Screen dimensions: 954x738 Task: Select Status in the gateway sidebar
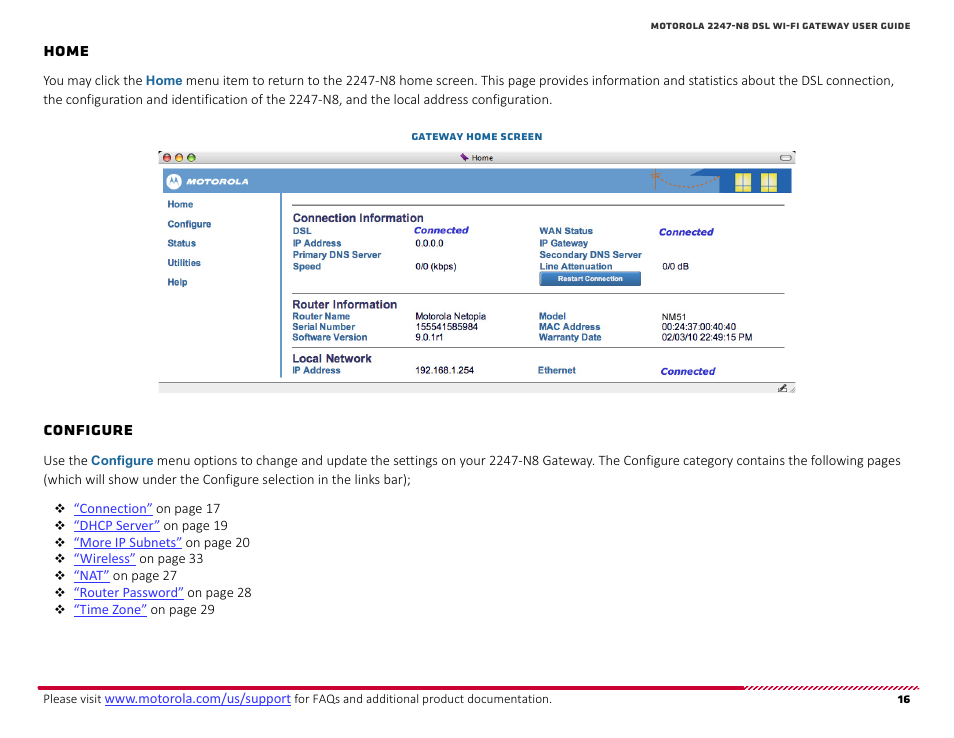(181, 243)
